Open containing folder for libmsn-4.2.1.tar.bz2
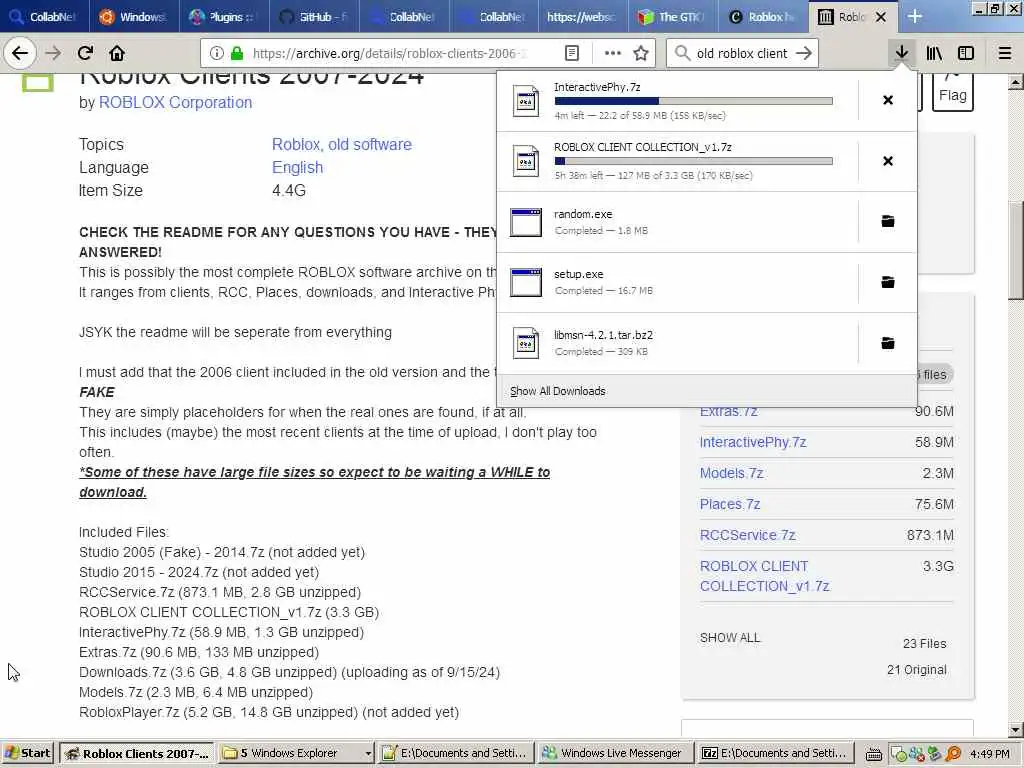 coord(888,343)
